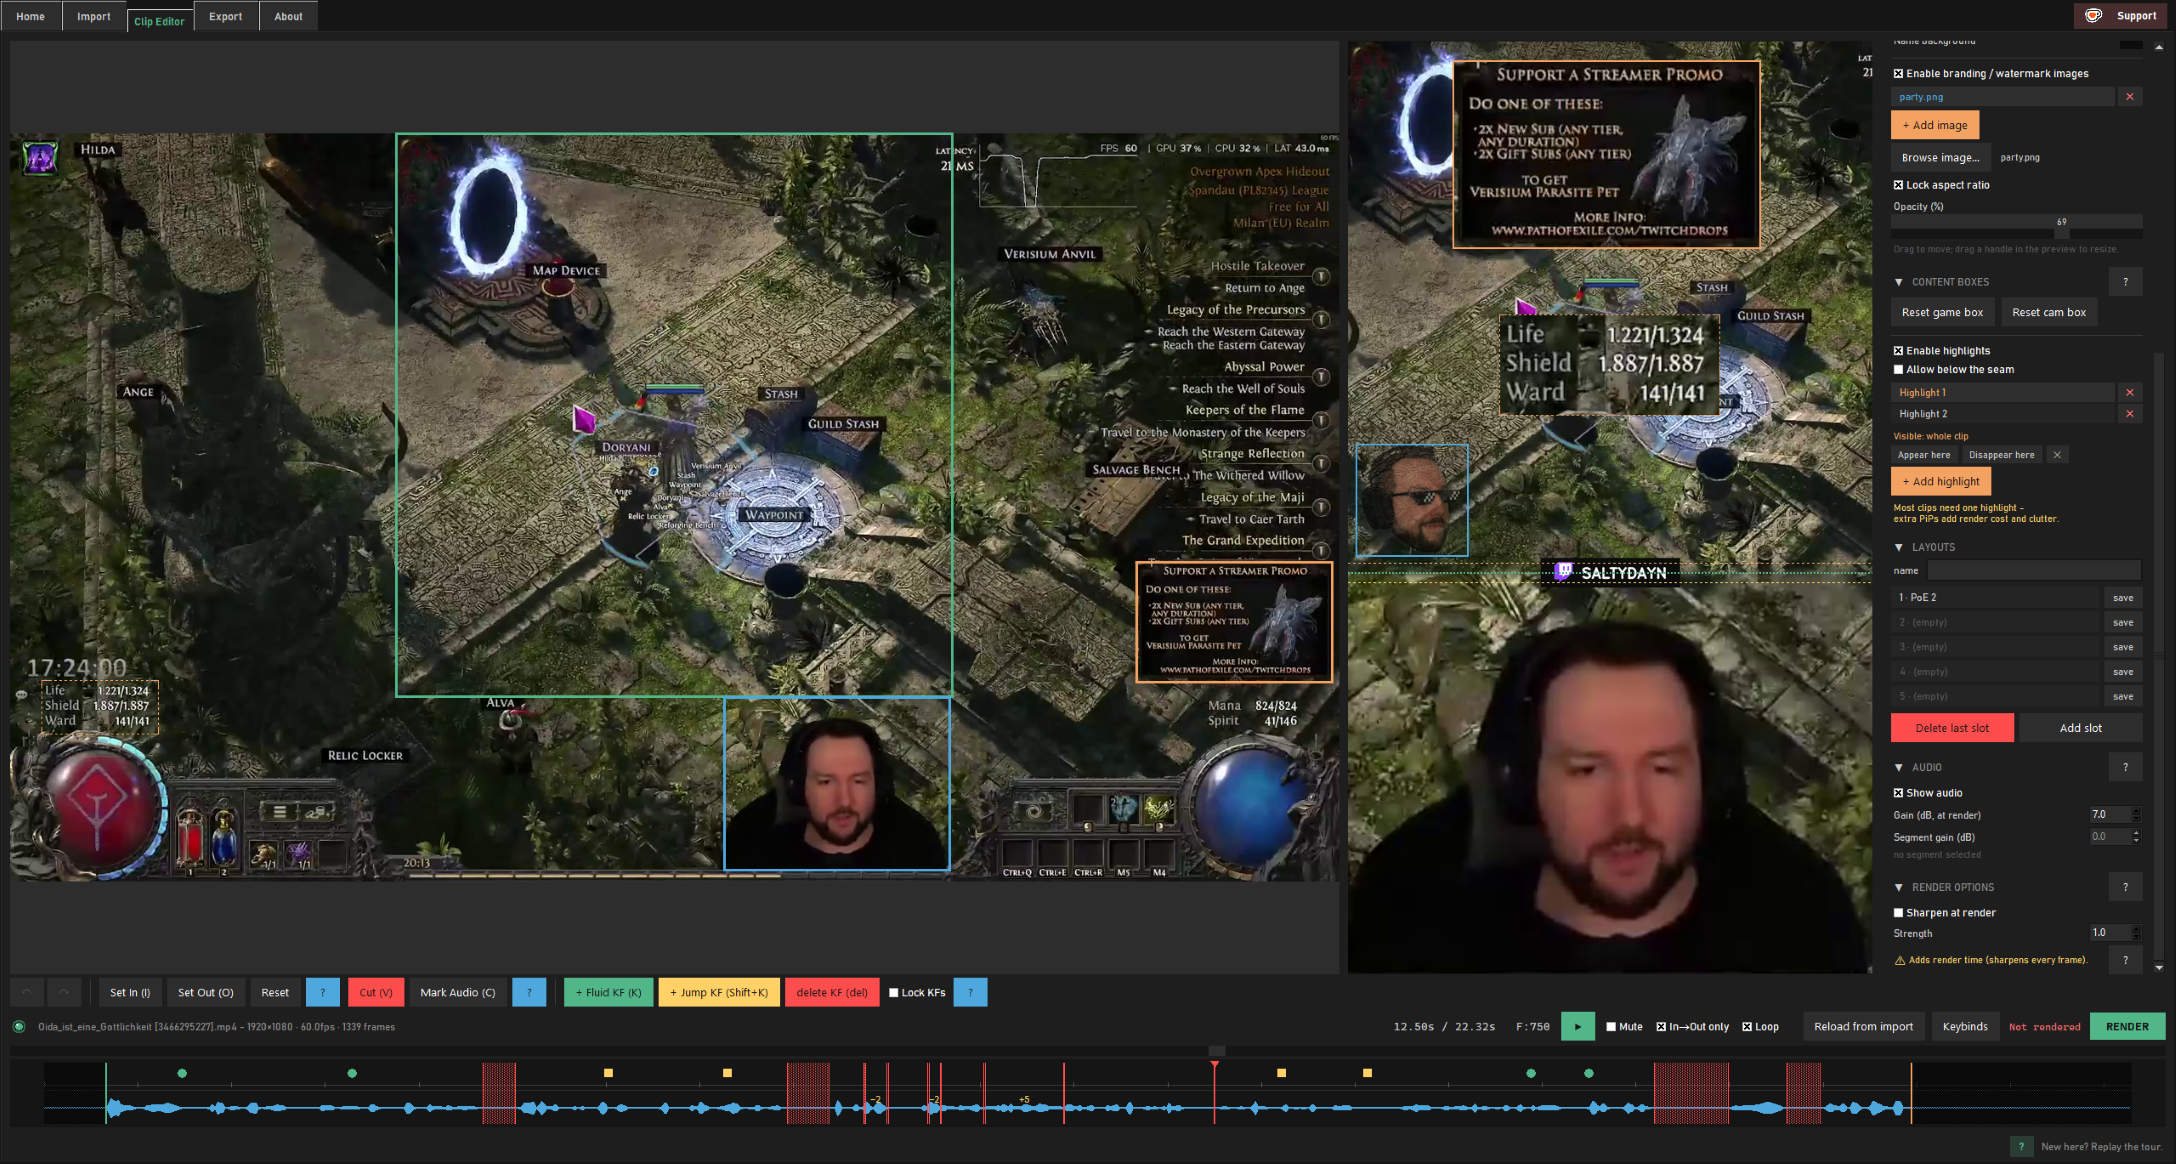Collapse the RENDER OPTIONS section
The width and height of the screenshot is (2176, 1164).
pyautogui.click(x=1899, y=887)
